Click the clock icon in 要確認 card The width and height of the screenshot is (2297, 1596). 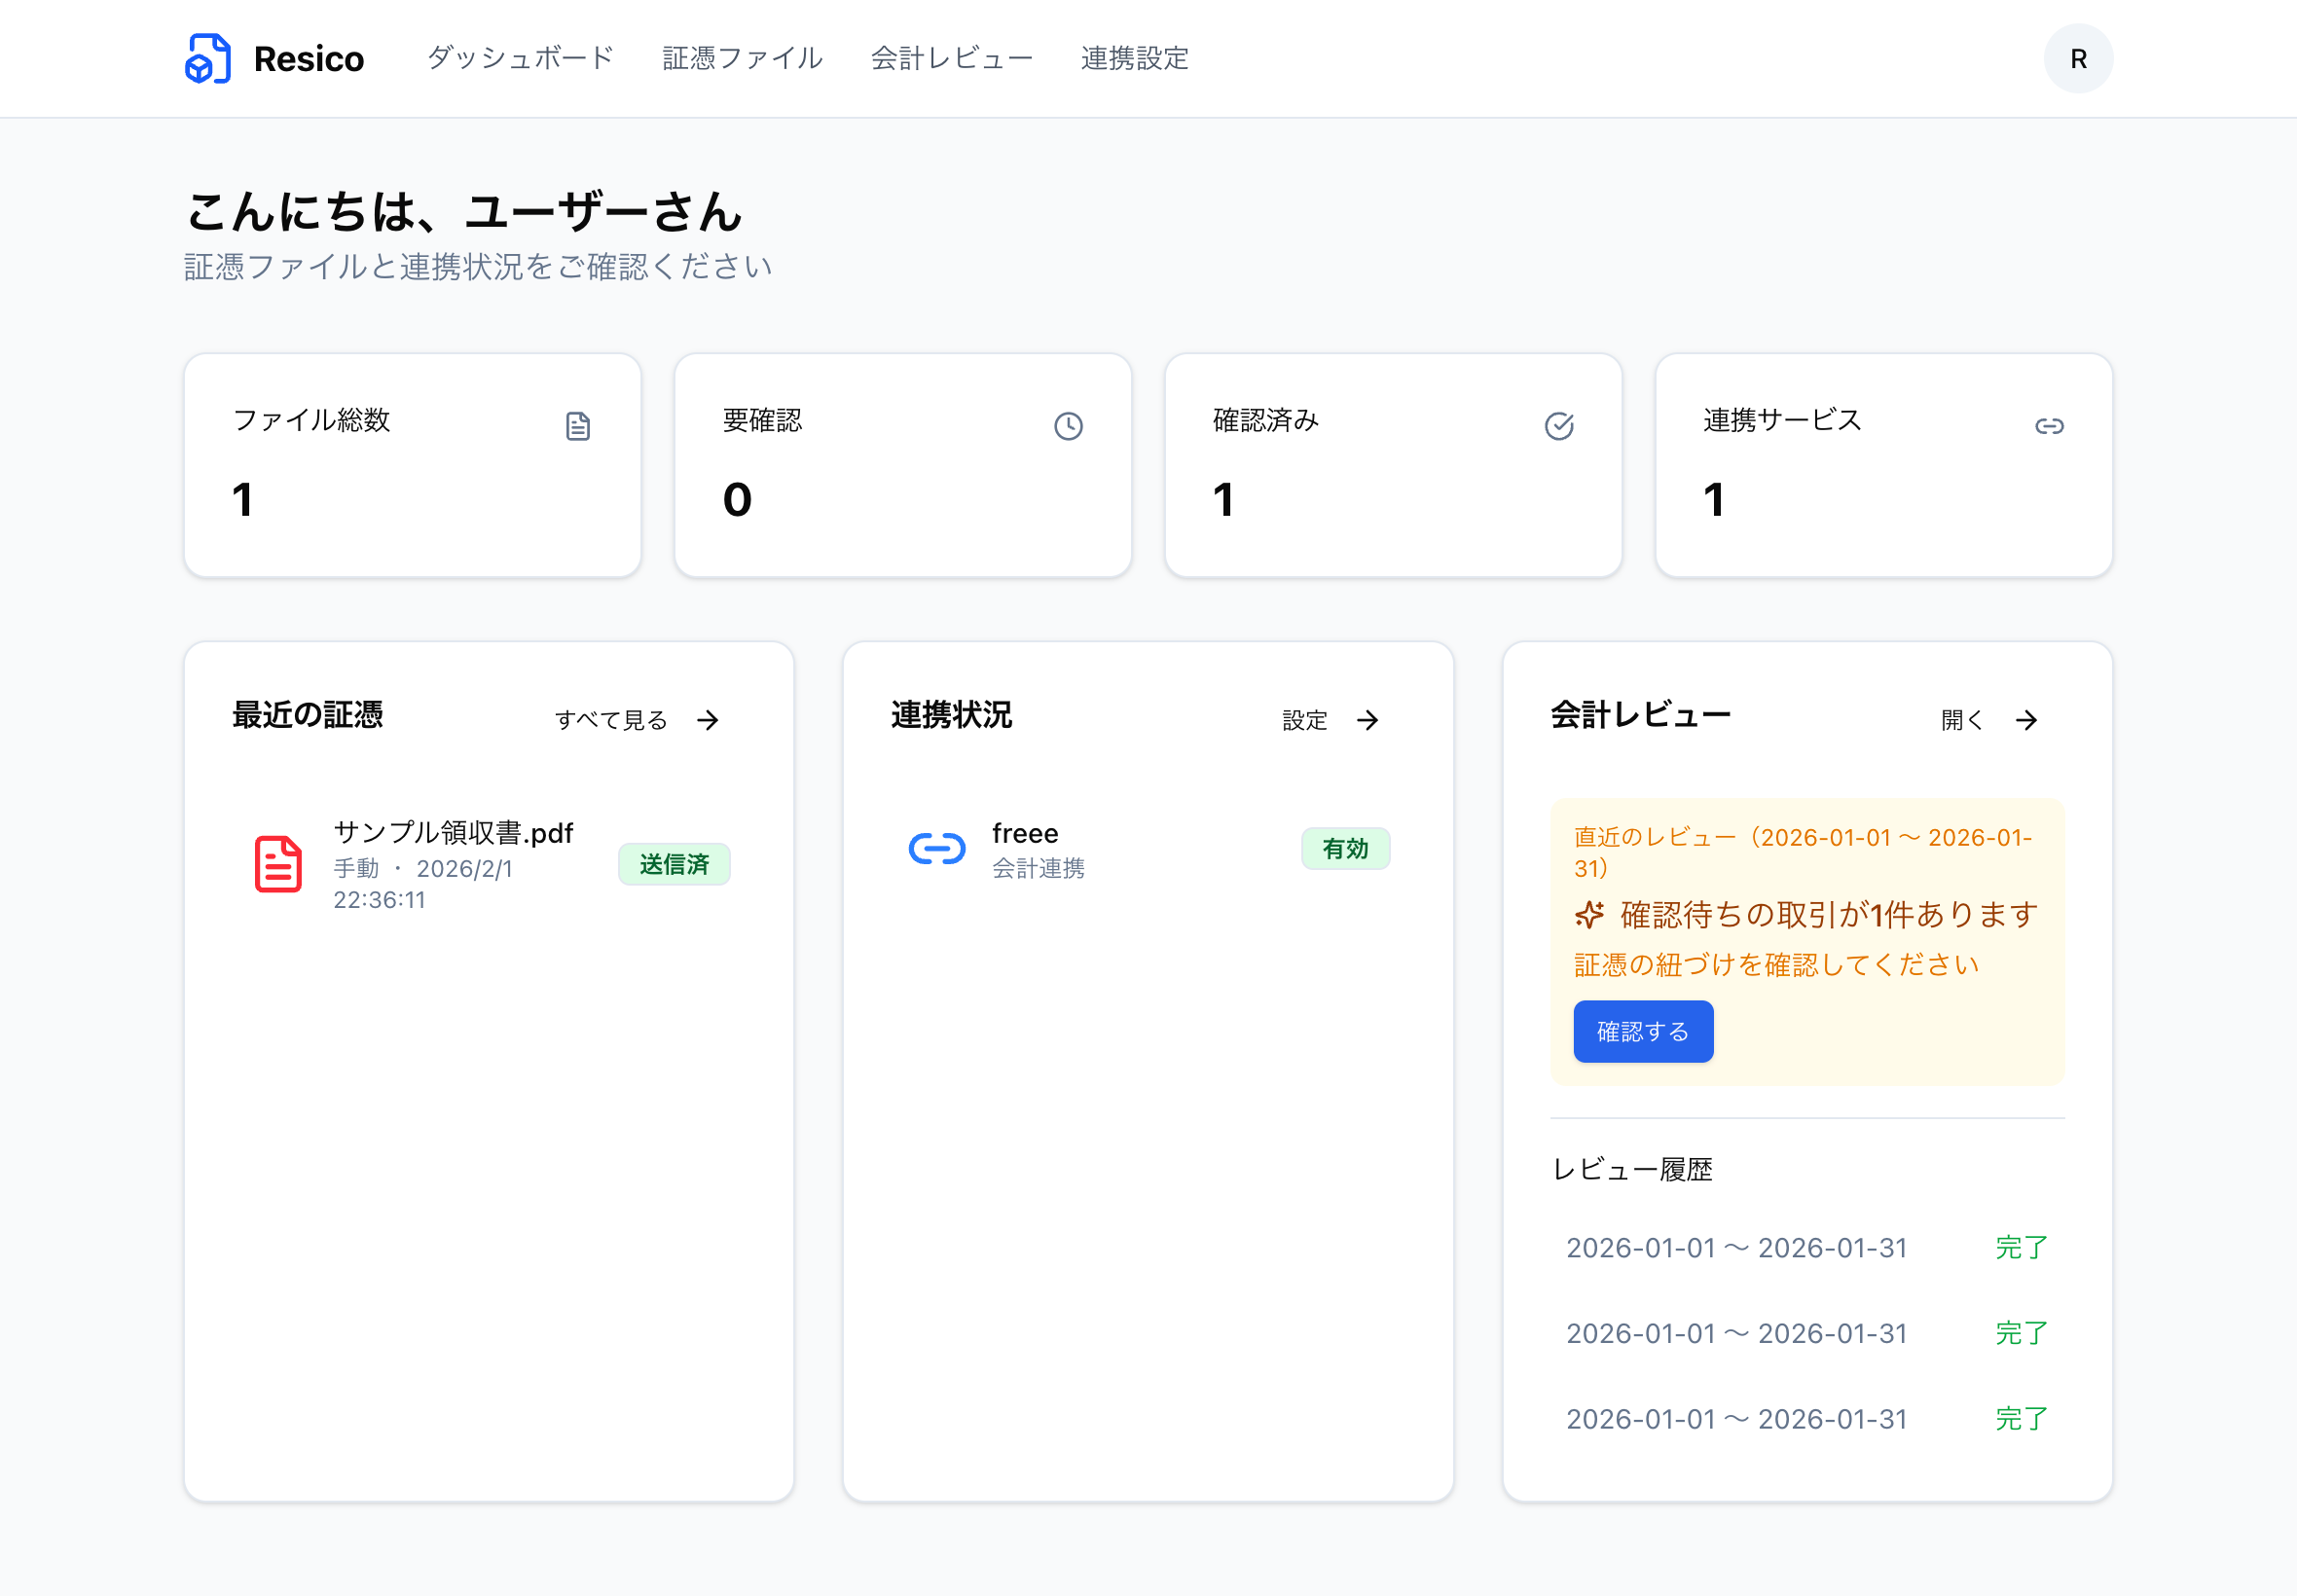pyautogui.click(x=1068, y=426)
